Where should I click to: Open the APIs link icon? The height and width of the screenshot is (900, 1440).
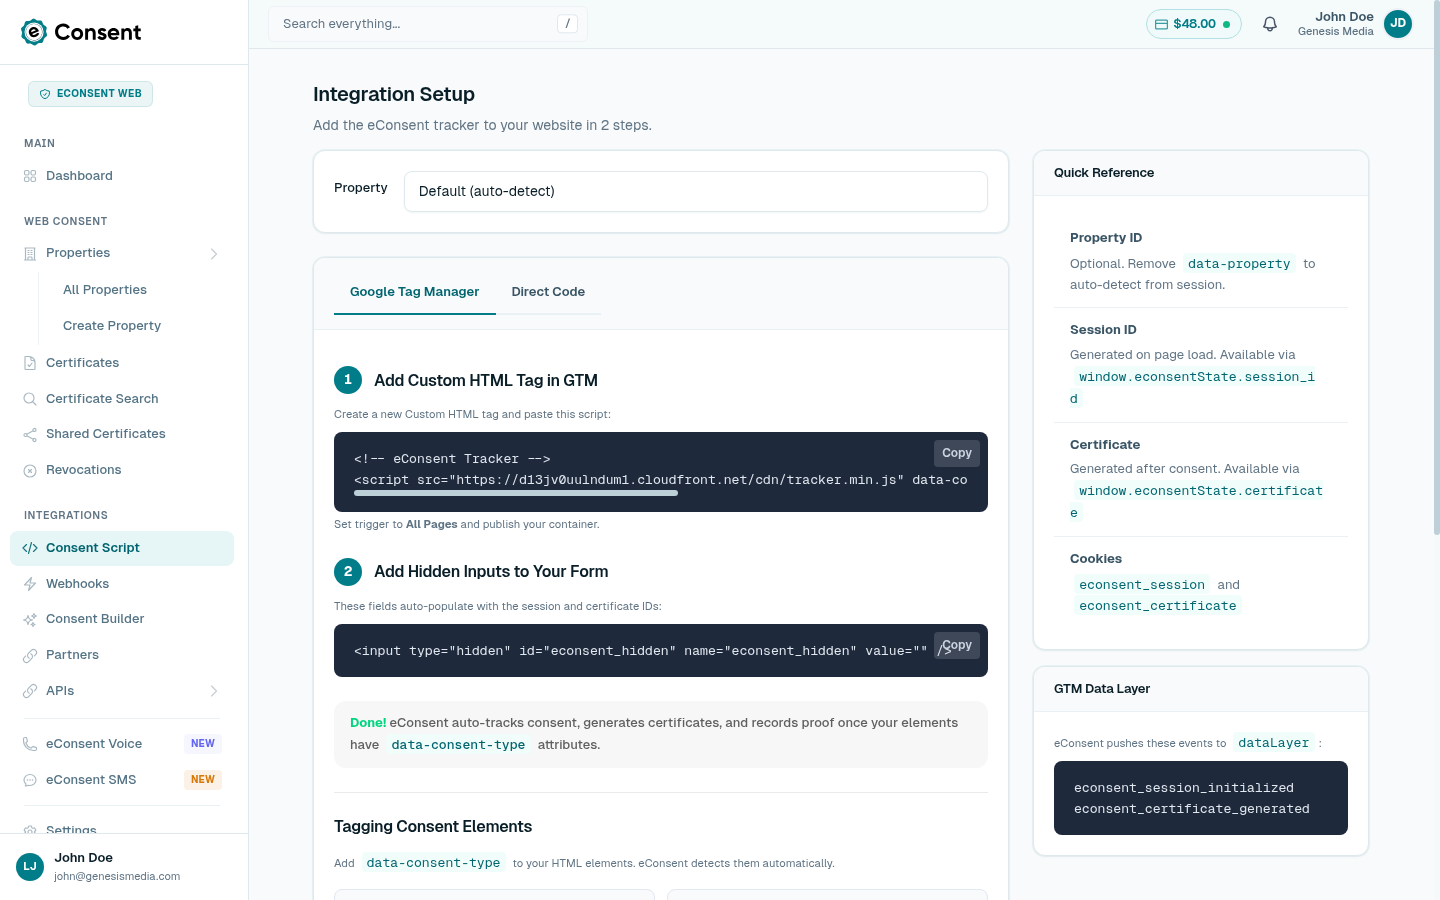[30, 691]
